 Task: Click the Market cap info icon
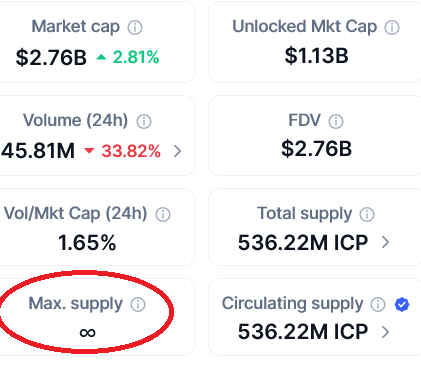[x=135, y=28]
